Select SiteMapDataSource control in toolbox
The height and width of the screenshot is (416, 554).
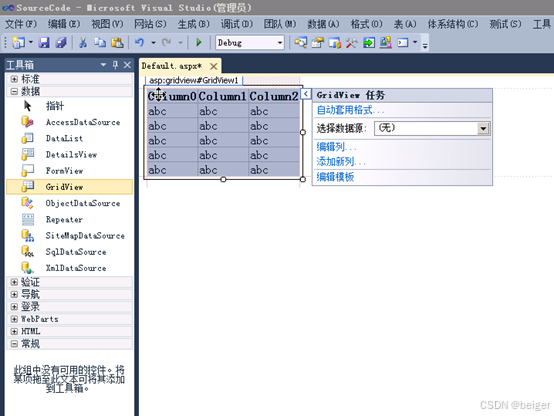click(x=70, y=236)
